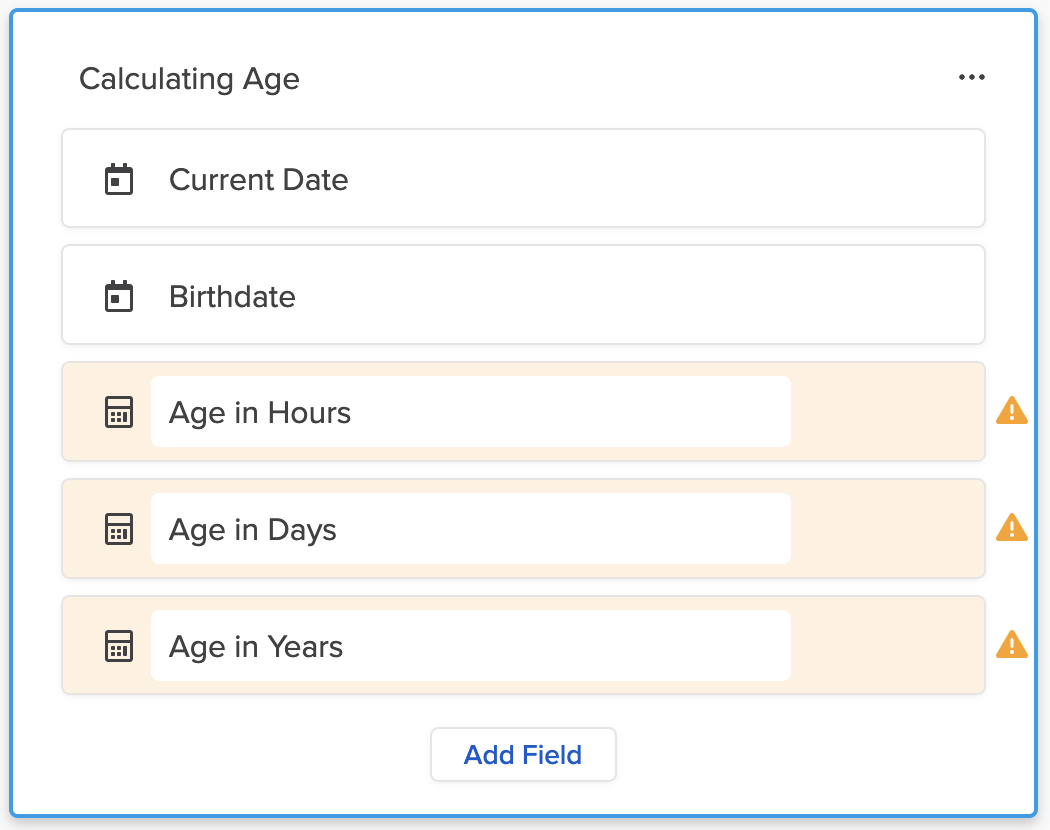Click the warning icon next to Age in Days
This screenshot has height=830, width=1050.
point(1011,528)
